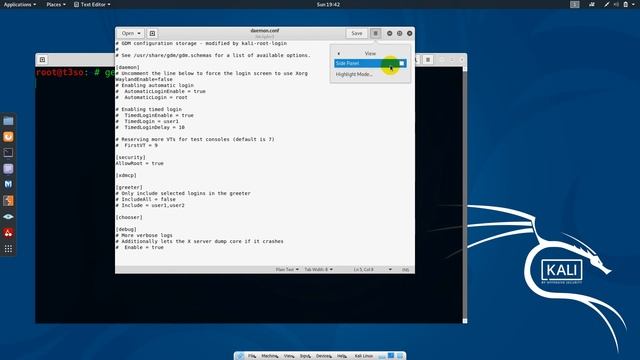Click the INS insert mode indicator
This screenshot has width=640, height=360.
click(405, 269)
